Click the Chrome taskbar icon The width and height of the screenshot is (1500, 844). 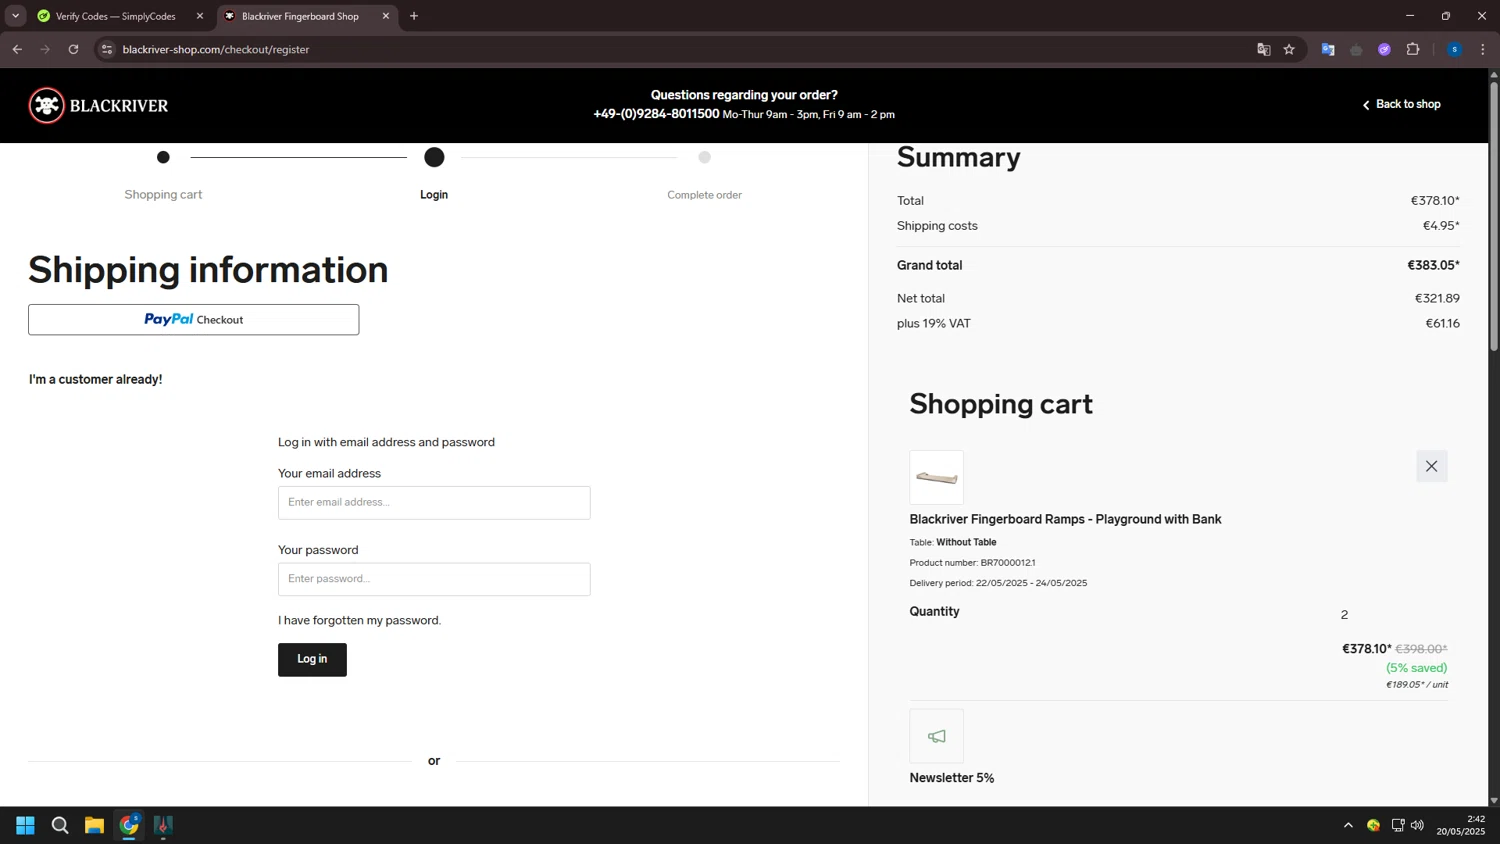pos(129,825)
